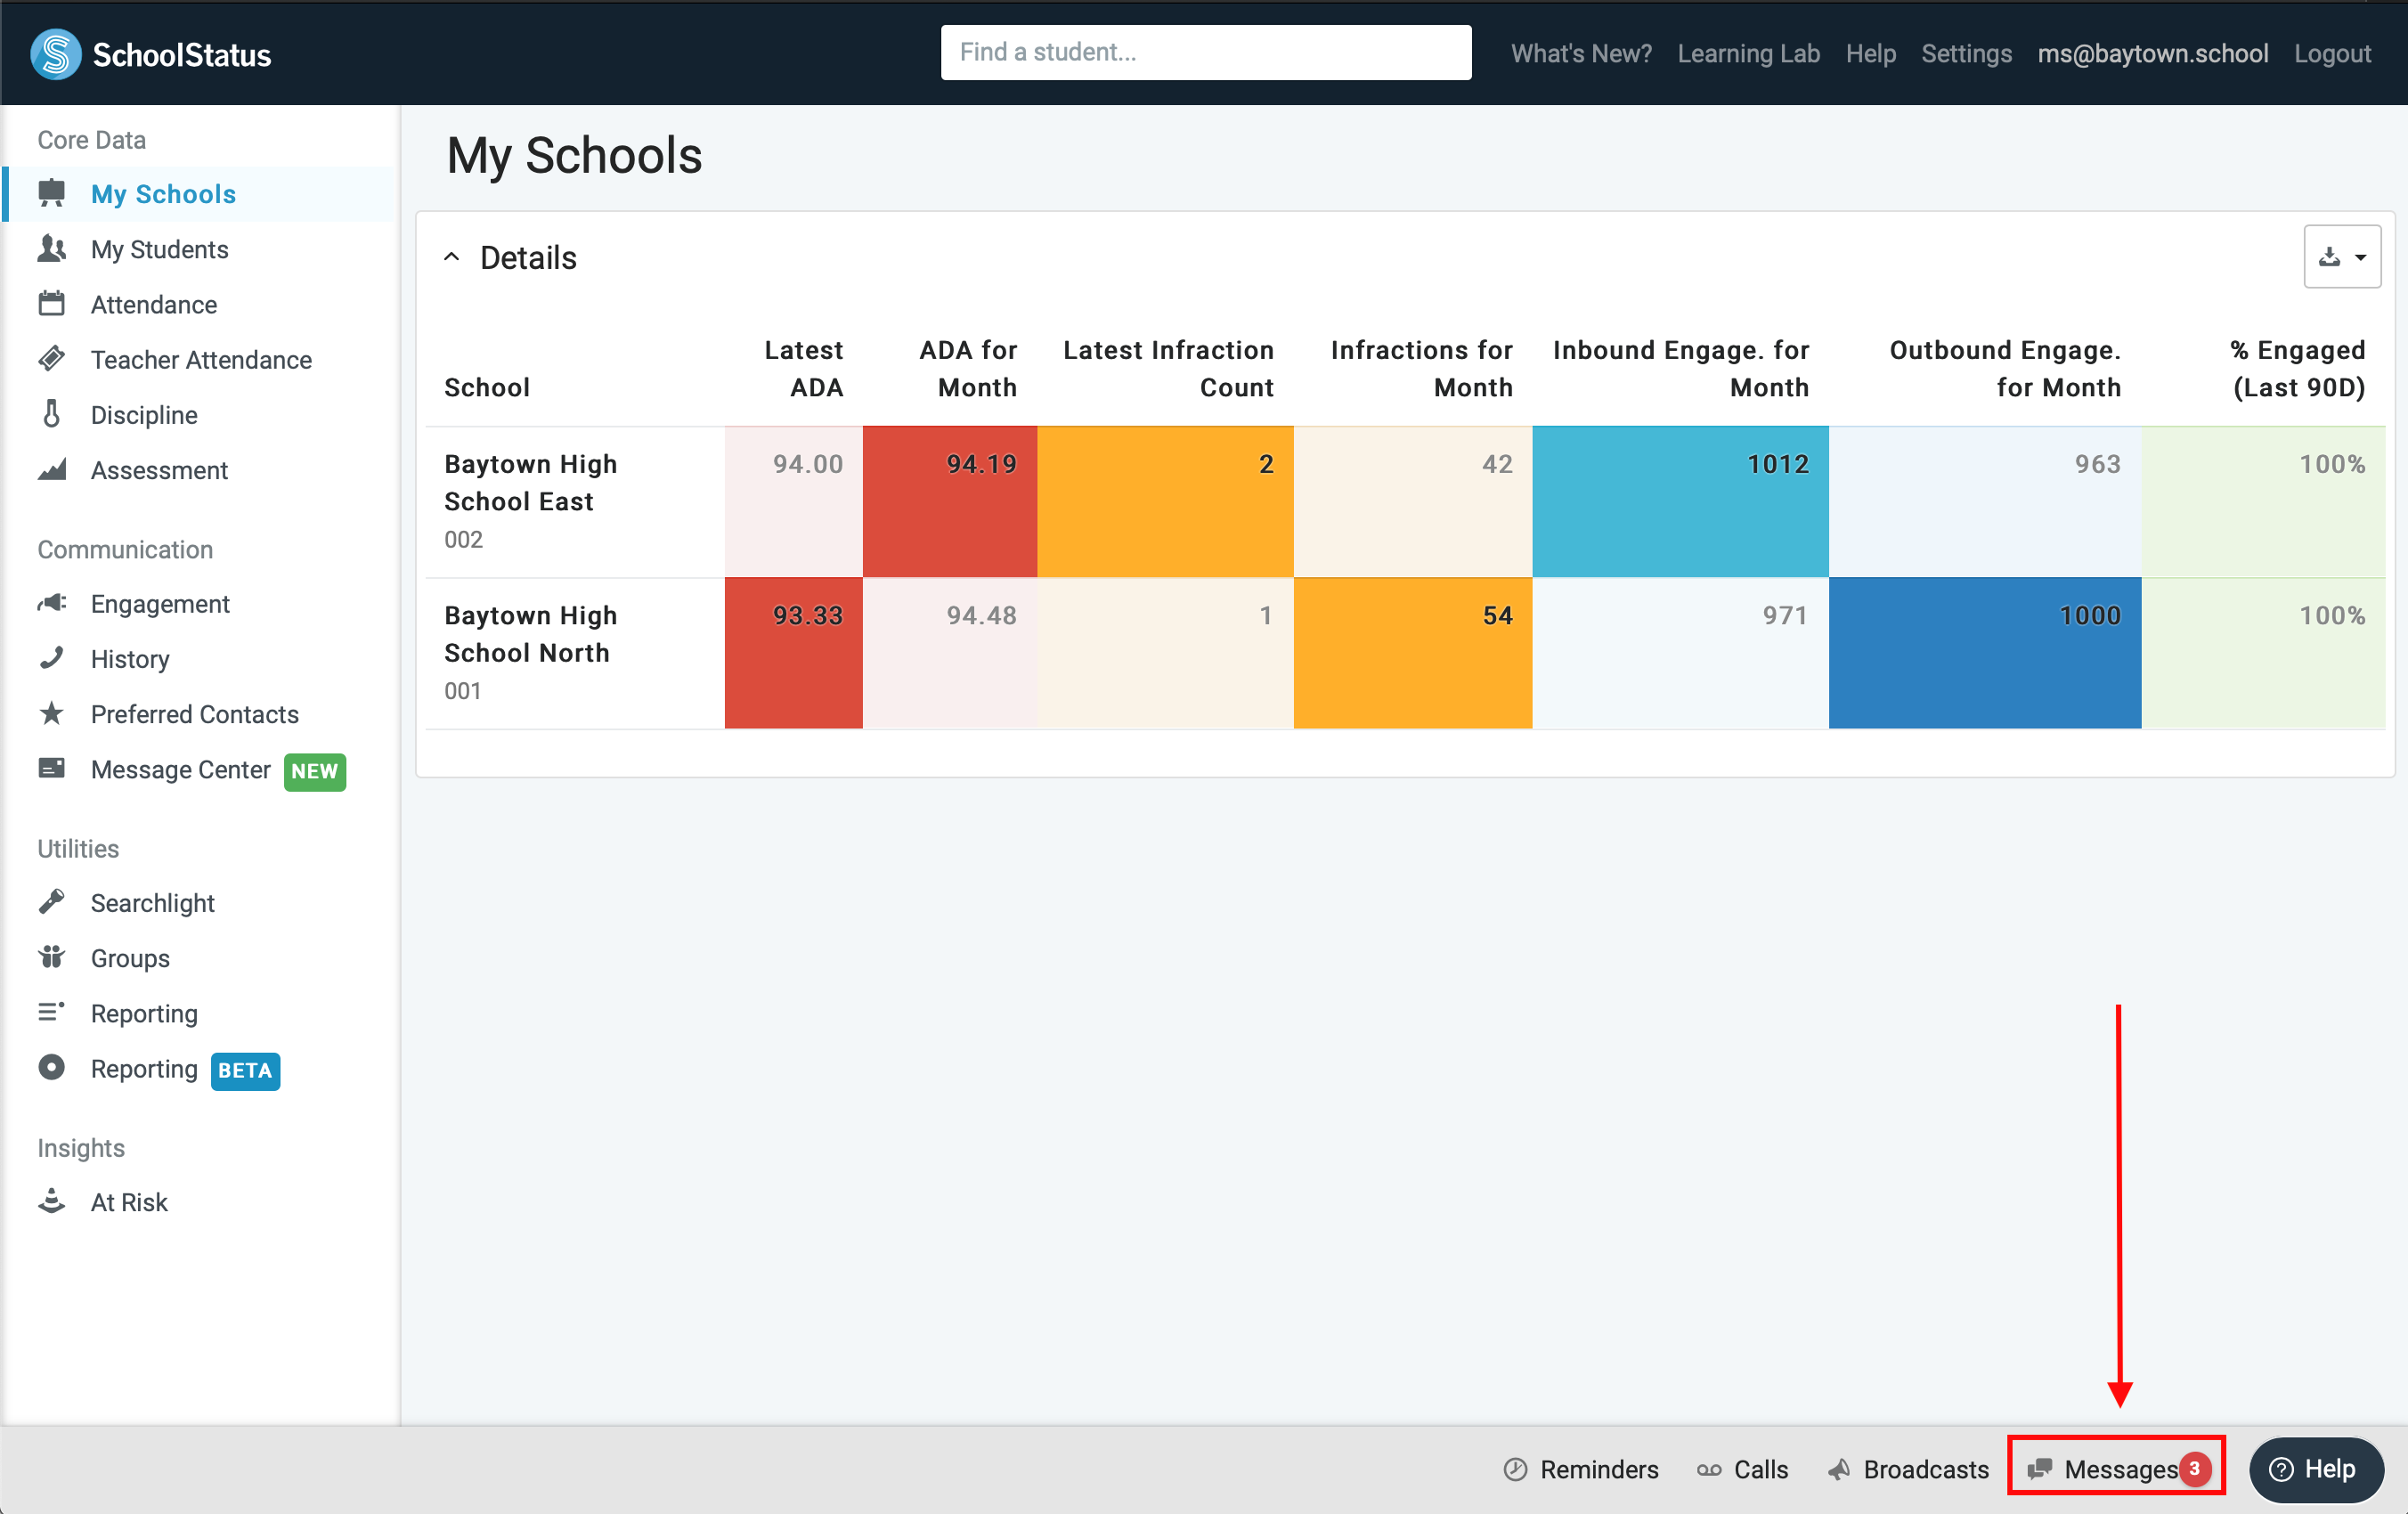This screenshot has height=1514, width=2408.
Task: Open Calls in bottom bar
Action: click(x=1743, y=1469)
